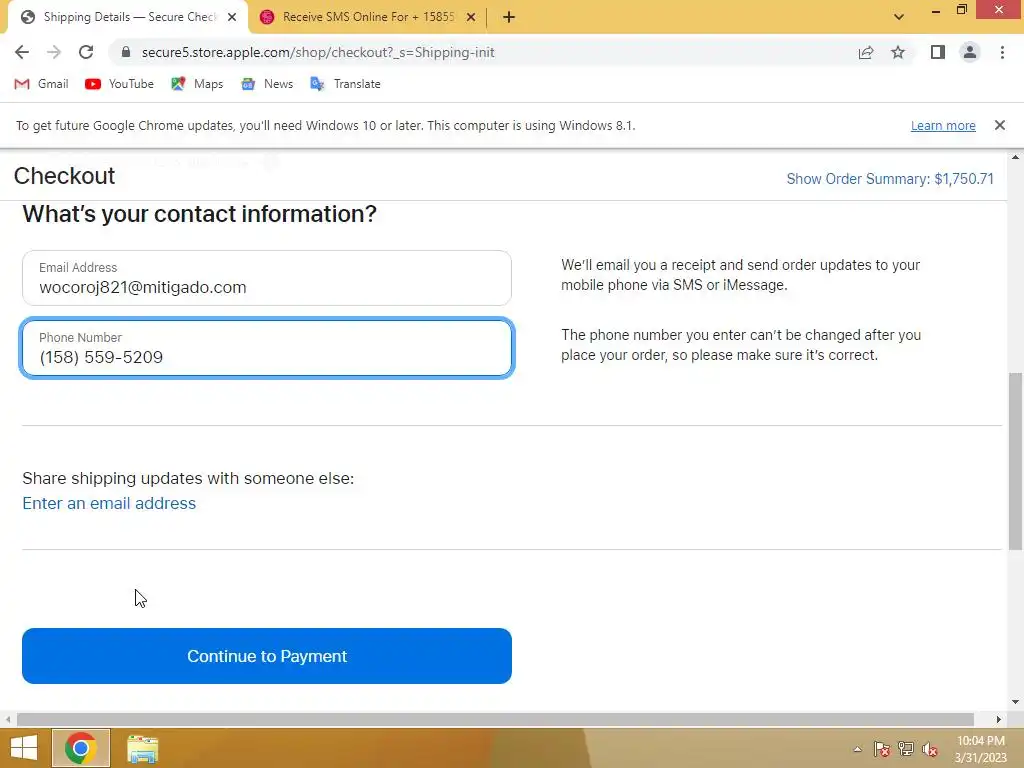Click the horizontal scrollbar thumb
This screenshot has width=1024, height=768.
click(495, 719)
